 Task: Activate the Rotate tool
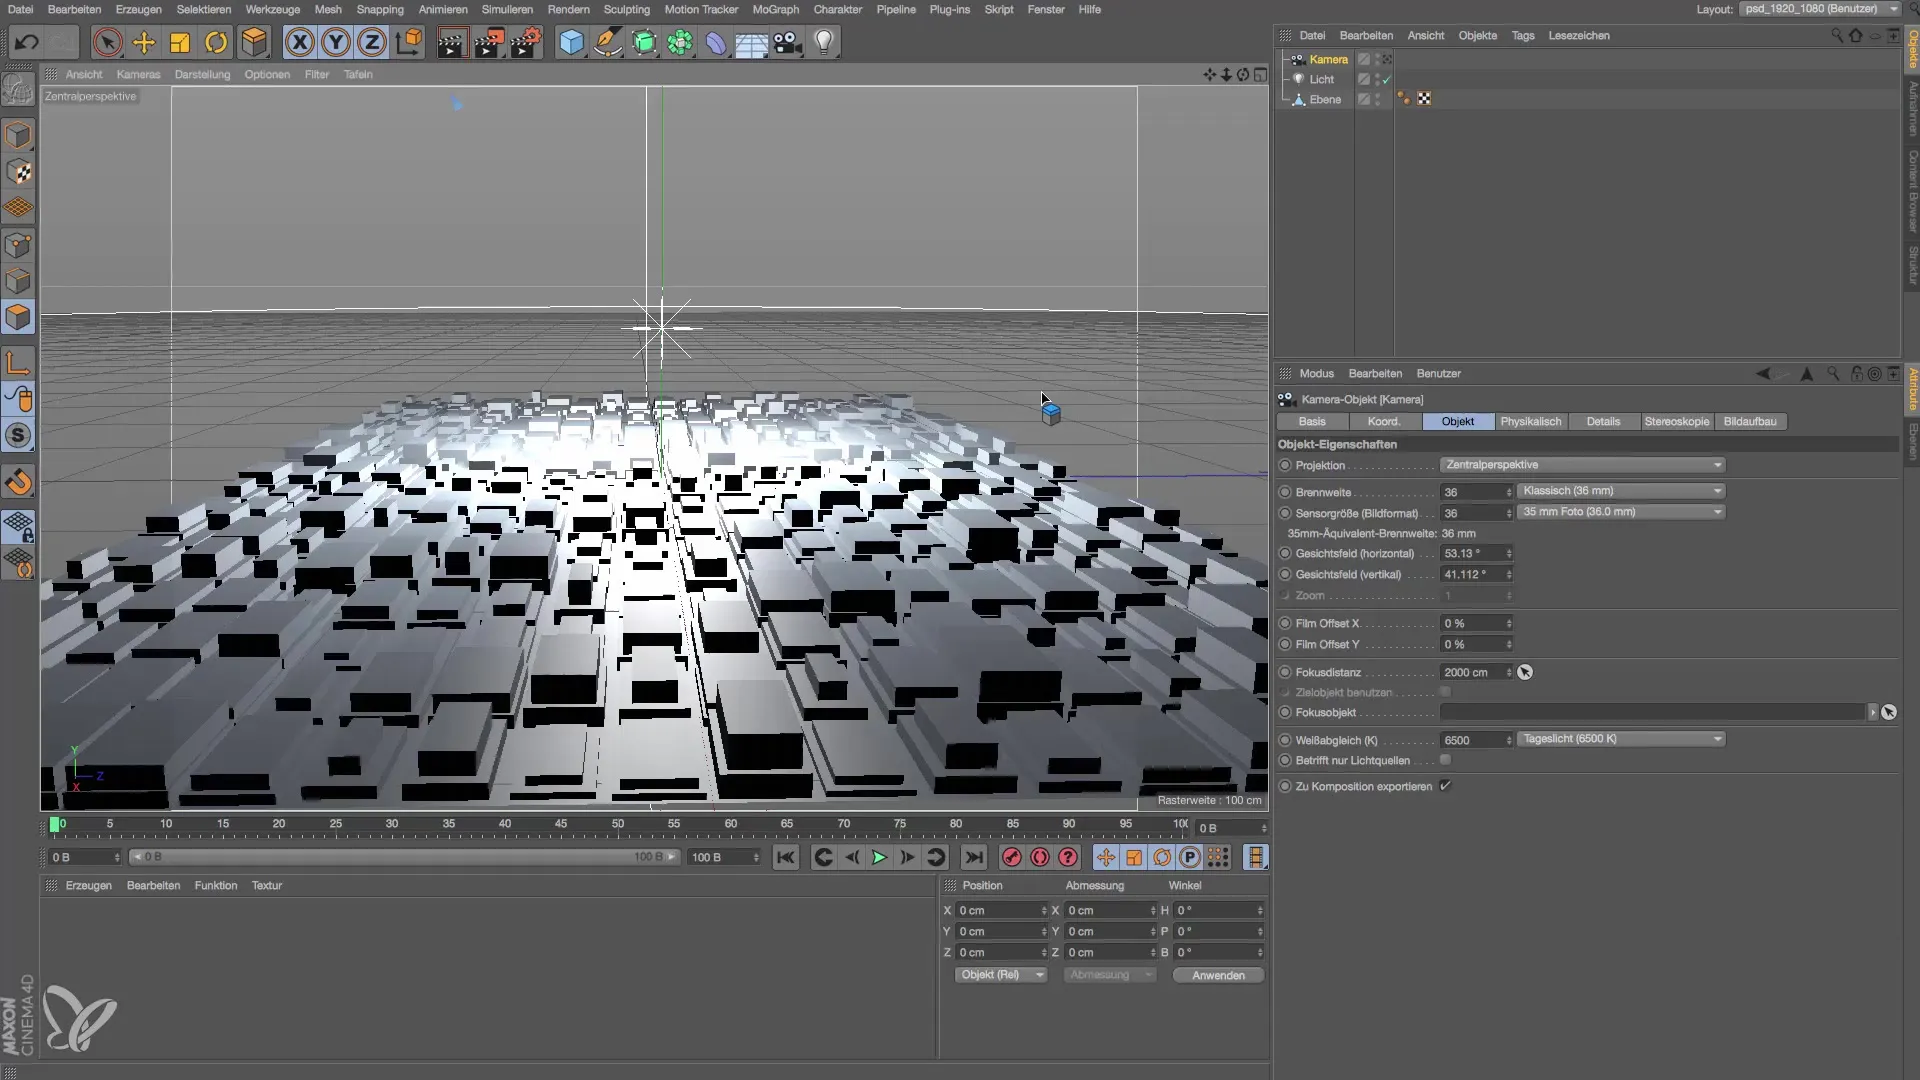(216, 42)
